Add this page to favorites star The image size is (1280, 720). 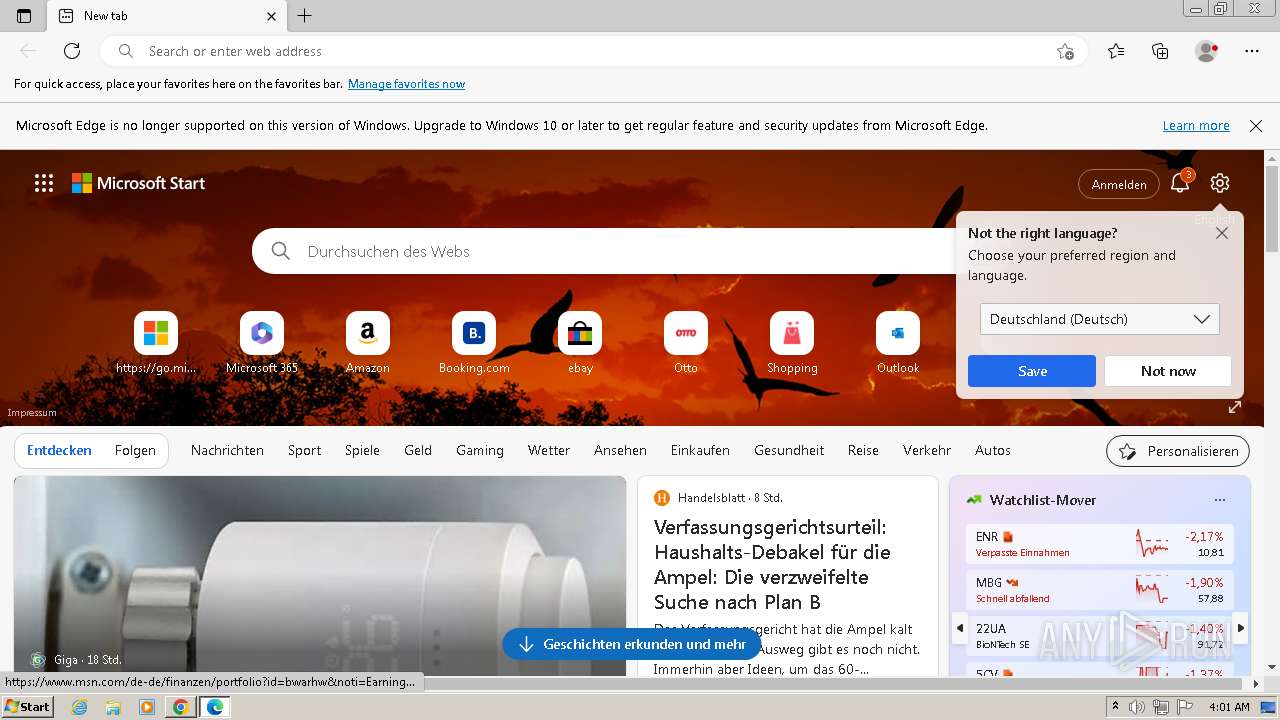click(x=1065, y=51)
